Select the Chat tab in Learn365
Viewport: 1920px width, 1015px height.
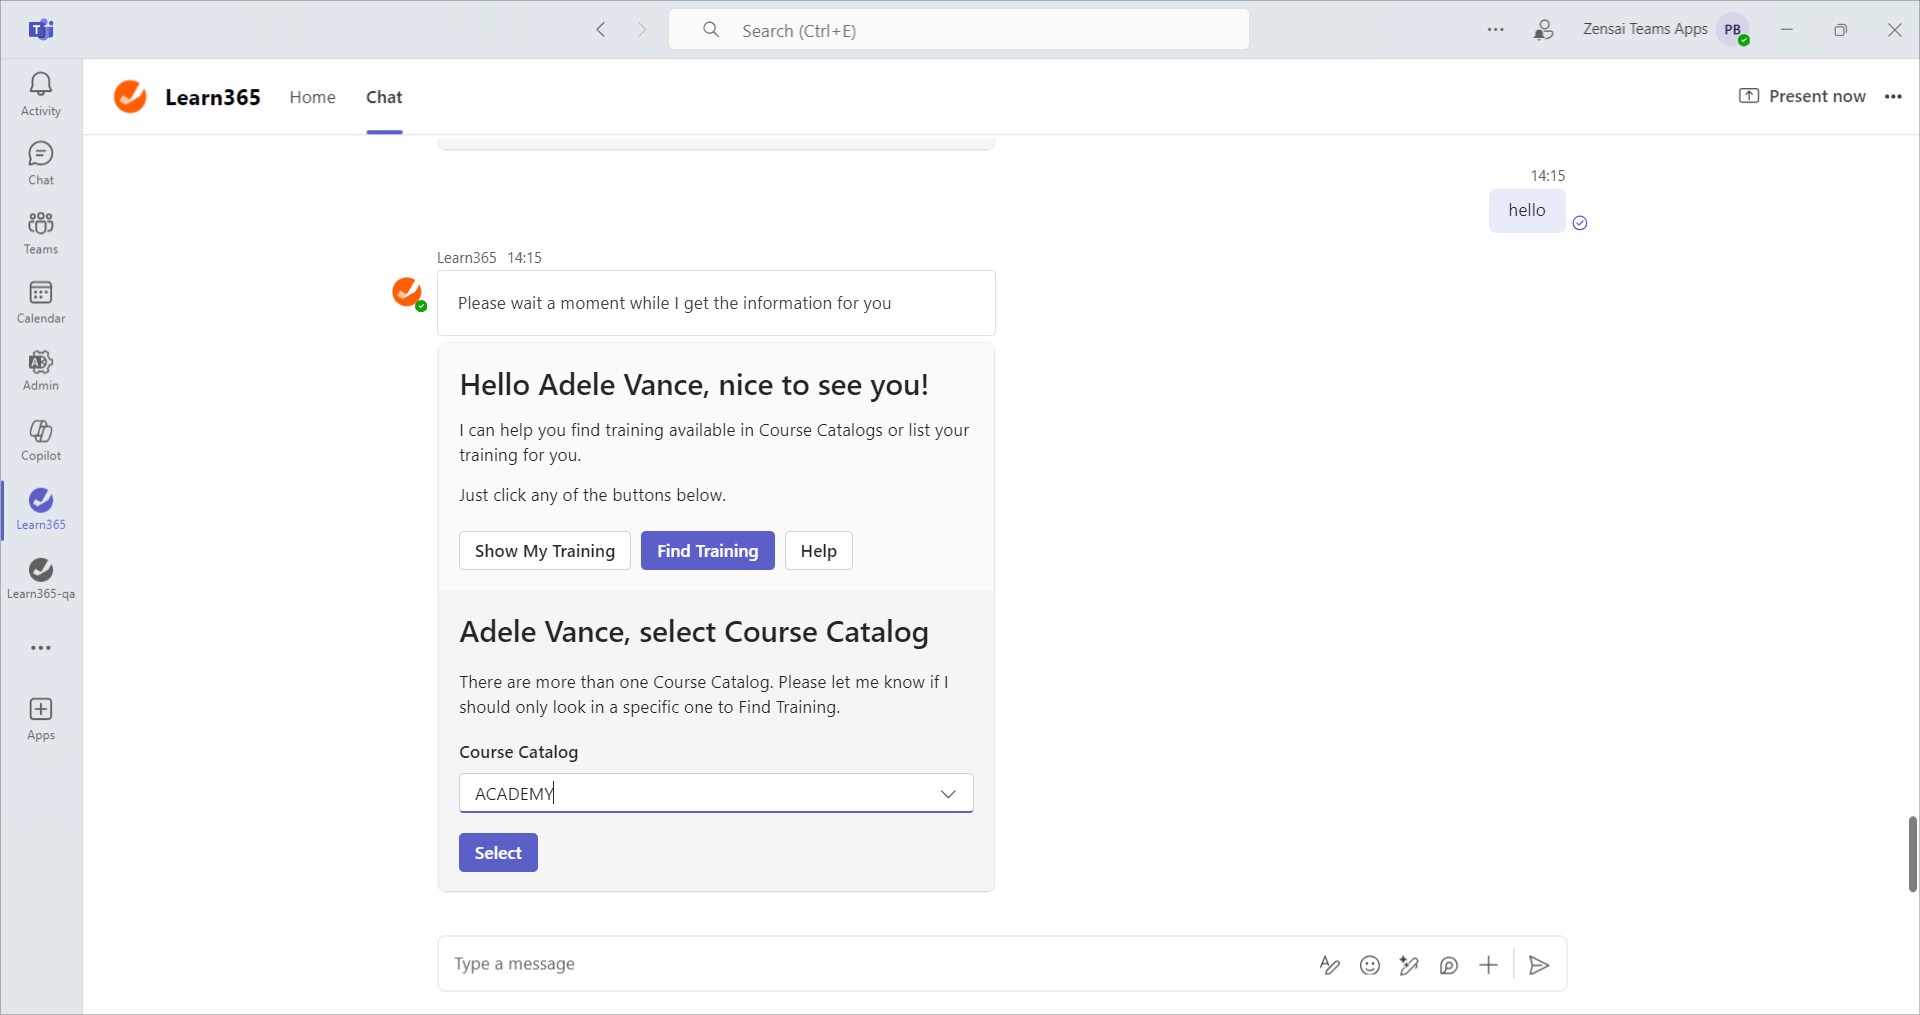[x=384, y=97]
